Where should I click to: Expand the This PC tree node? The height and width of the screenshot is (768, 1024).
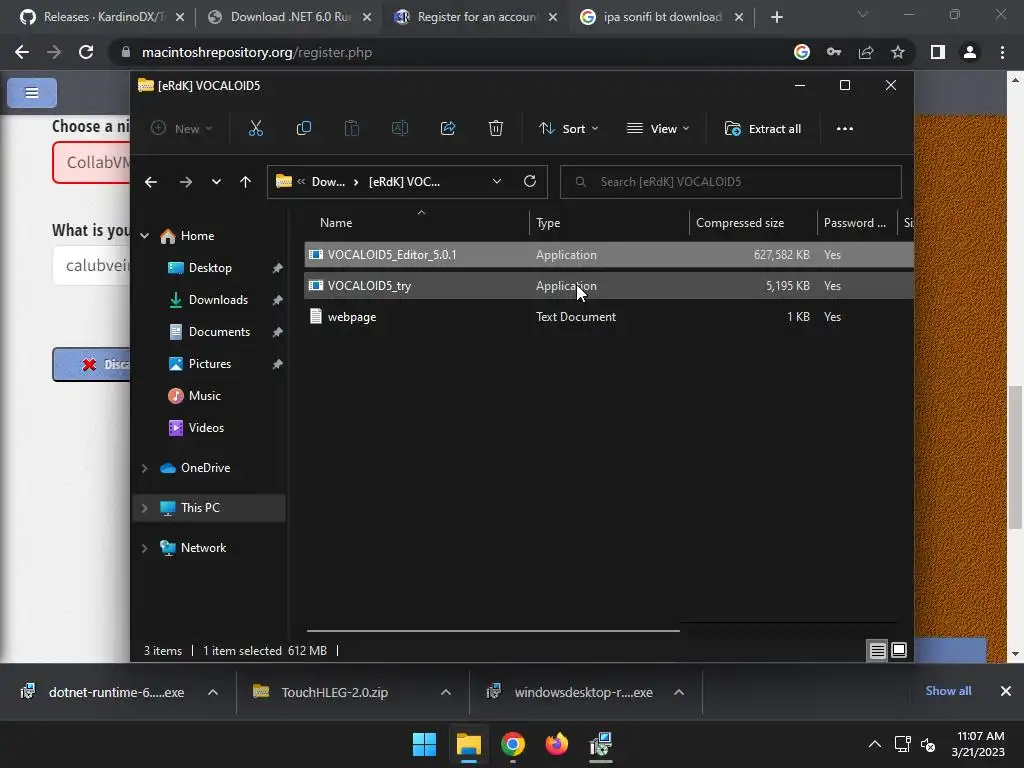tap(144, 508)
